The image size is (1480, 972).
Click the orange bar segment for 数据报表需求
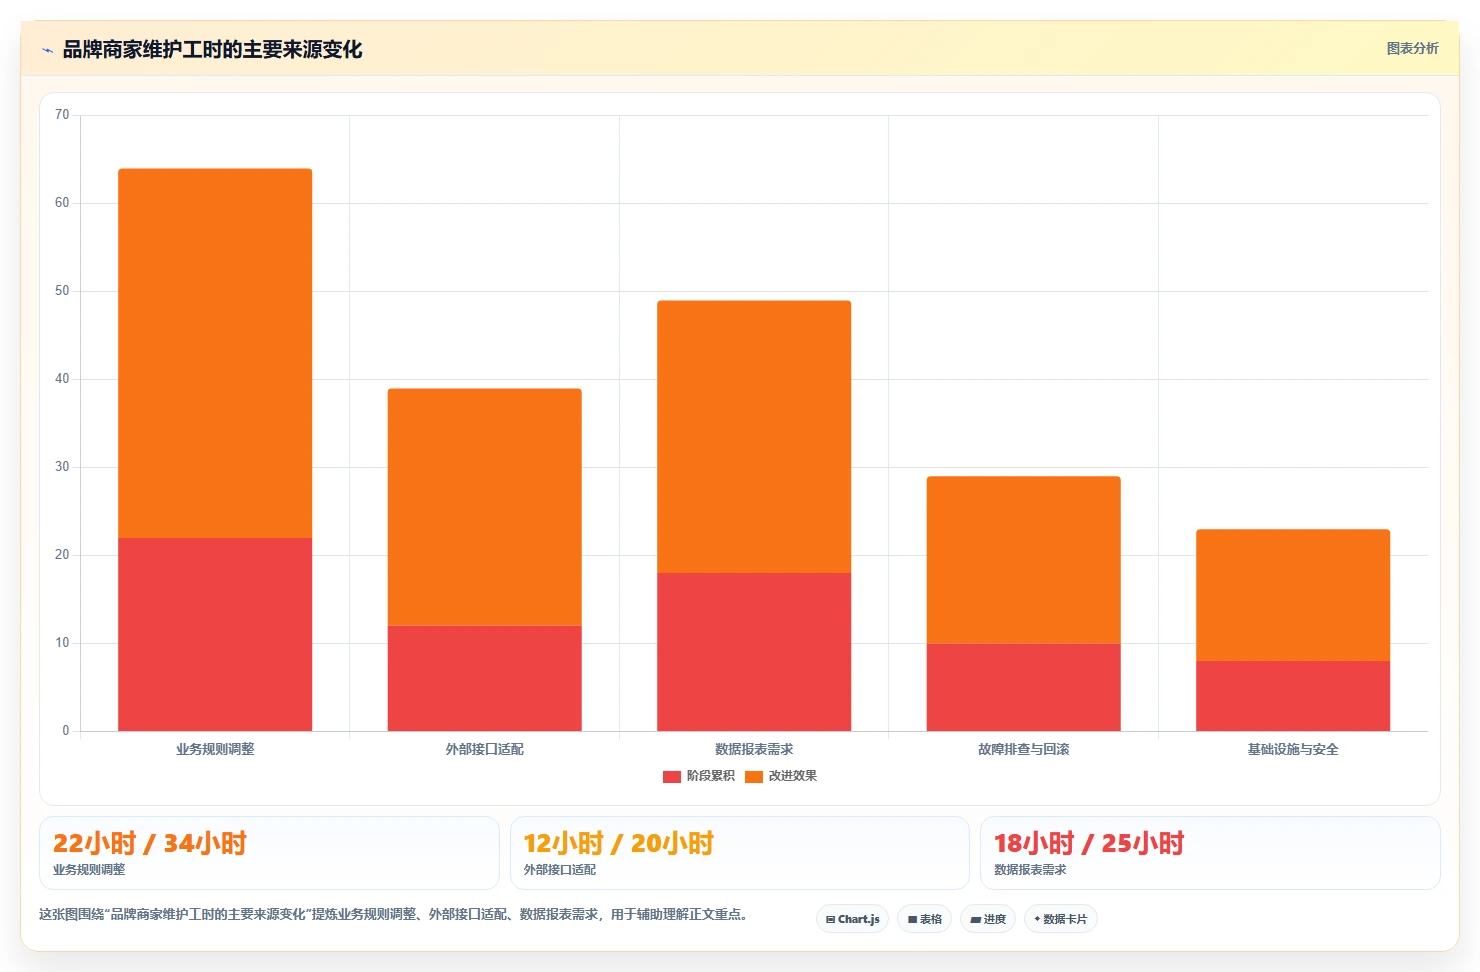pos(754,437)
